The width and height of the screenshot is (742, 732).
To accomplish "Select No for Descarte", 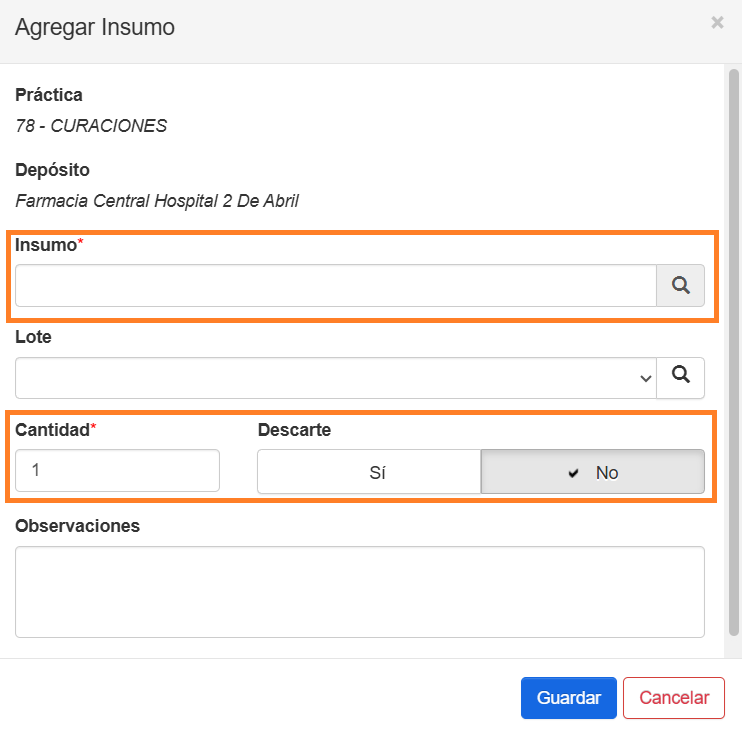I will pos(592,472).
